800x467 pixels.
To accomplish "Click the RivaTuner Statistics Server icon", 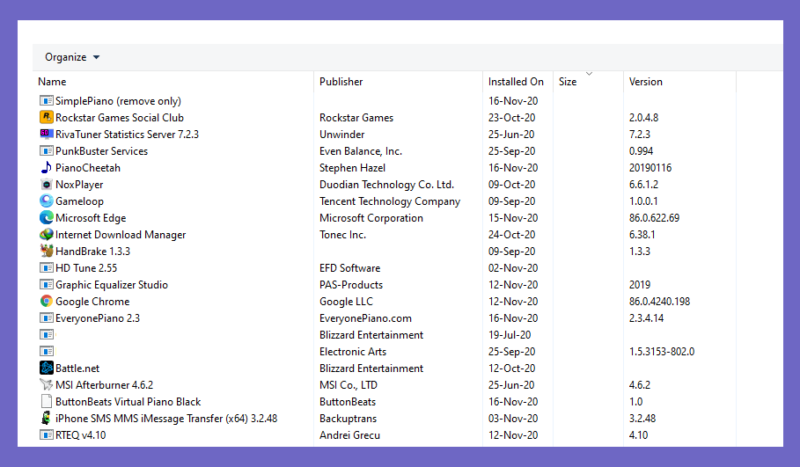I will [46, 134].
